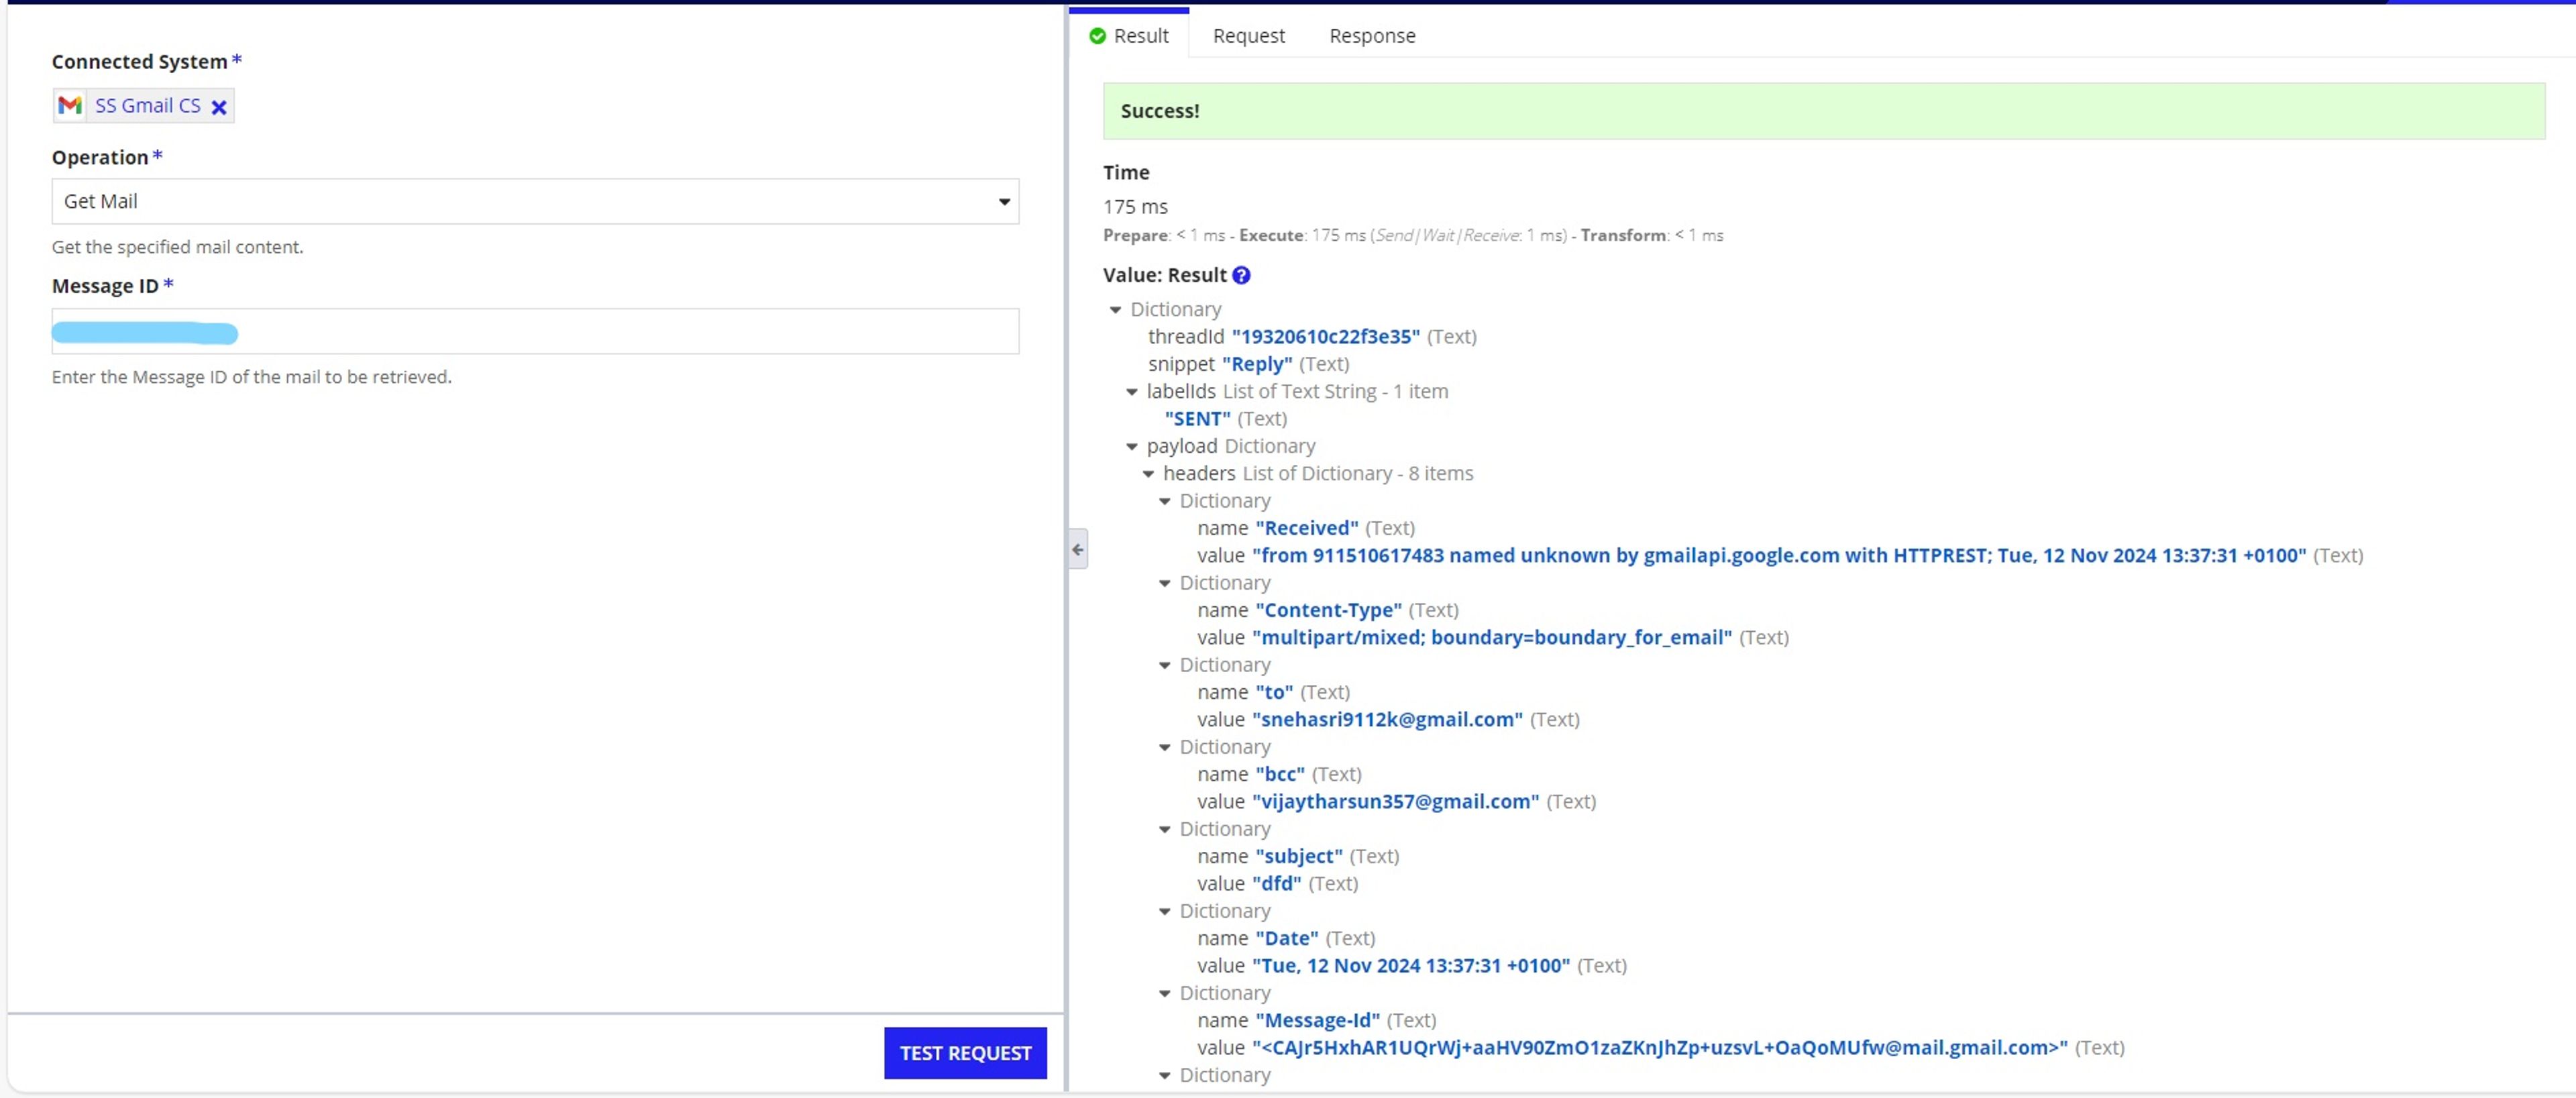Open the SS Gmail CS connected system link

(x=148, y=105)
